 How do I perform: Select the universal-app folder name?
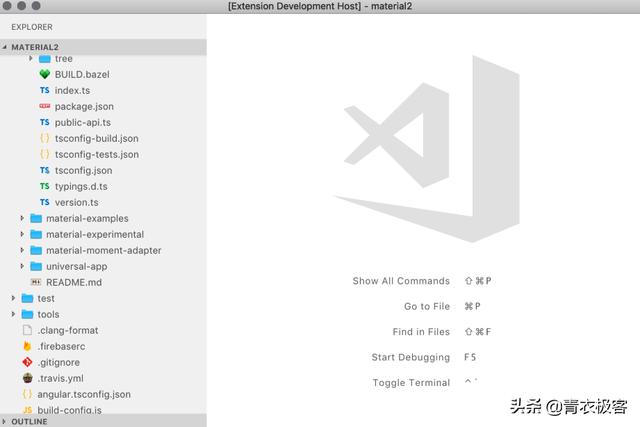pyautogui.click(x=76, y=267)
